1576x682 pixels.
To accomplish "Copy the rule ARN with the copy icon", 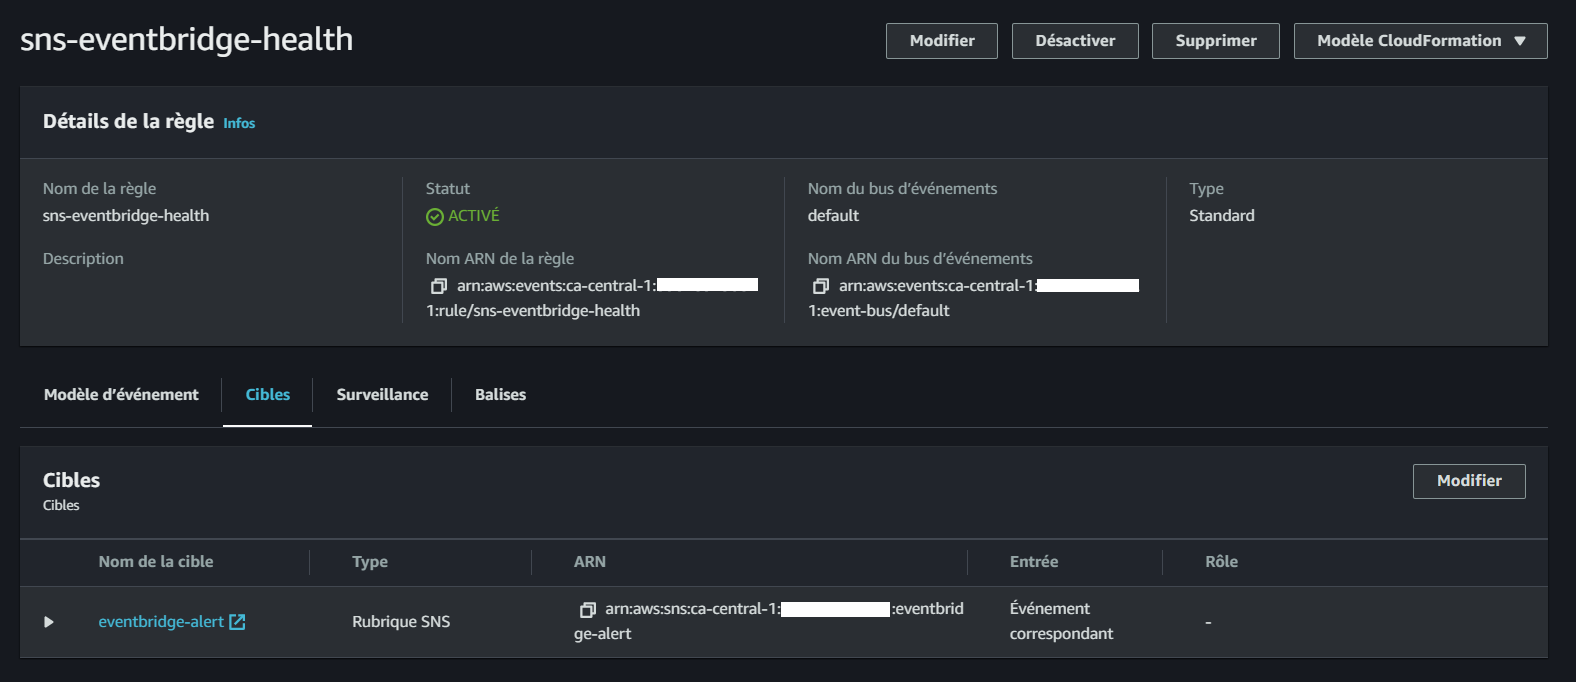I will coord(438,286).
